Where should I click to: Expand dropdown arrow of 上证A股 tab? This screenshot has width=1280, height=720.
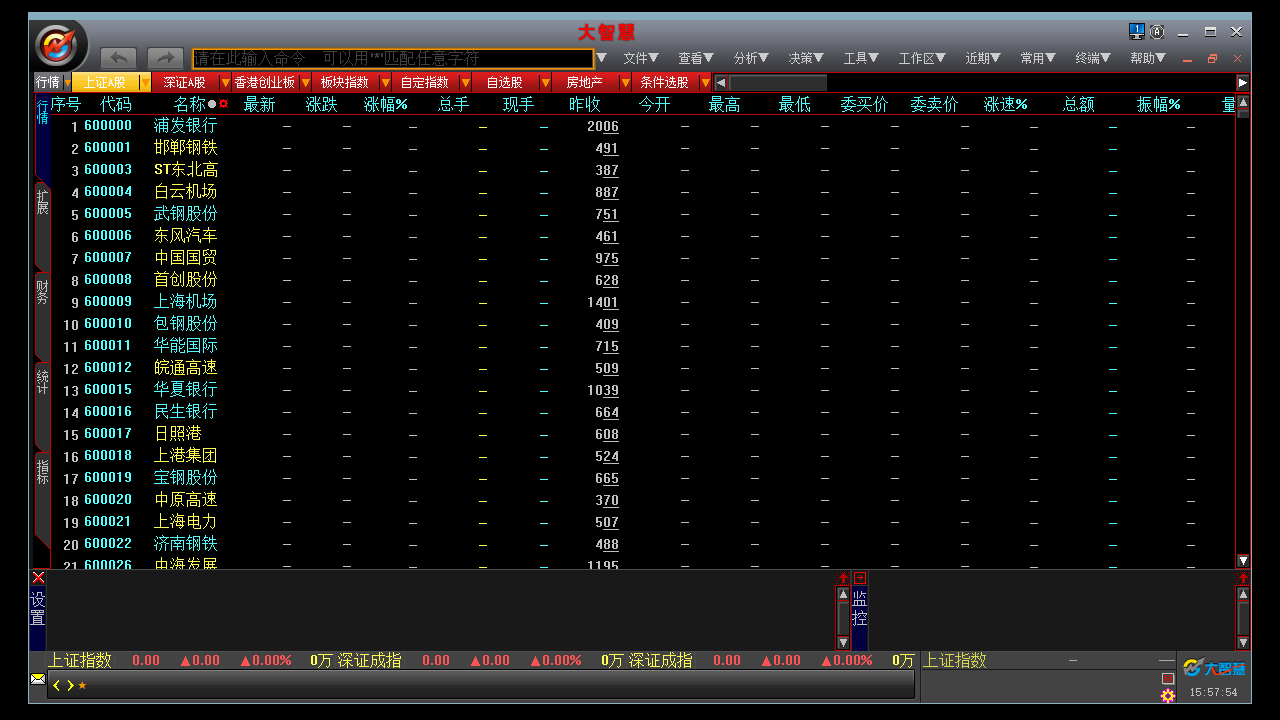[x=145, y=82]
